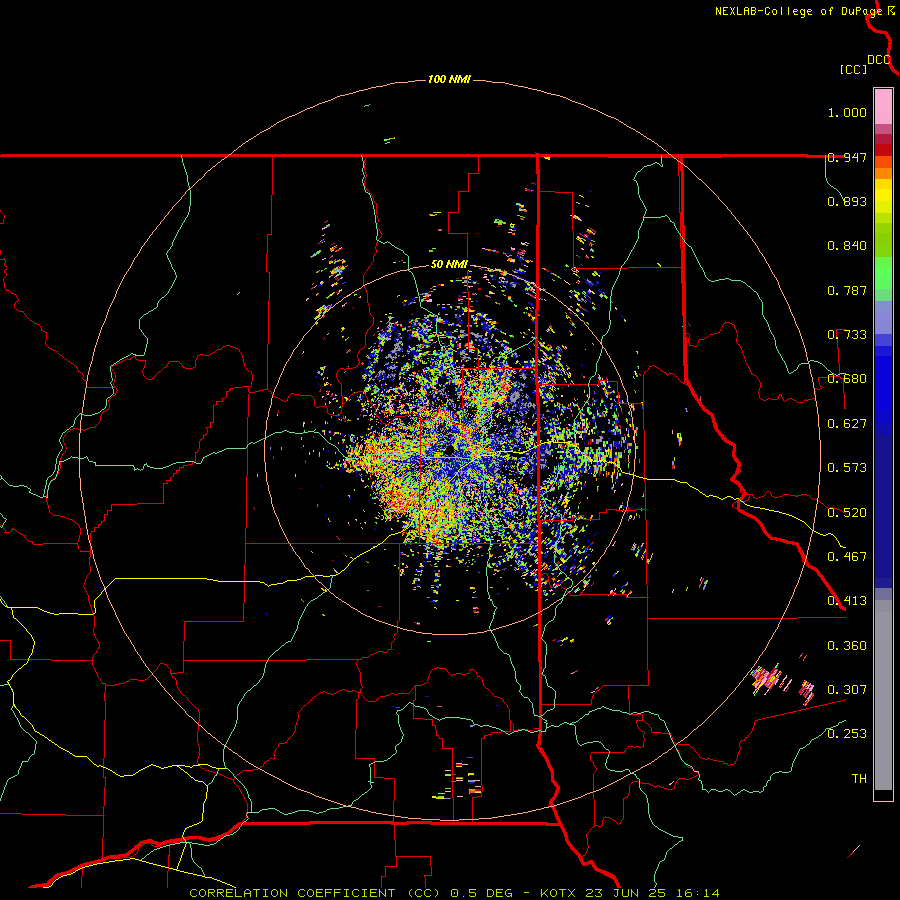900x900 pixels.
Task: Pick the pink swatch atop the color bar
Action: (x=883, y=107)
